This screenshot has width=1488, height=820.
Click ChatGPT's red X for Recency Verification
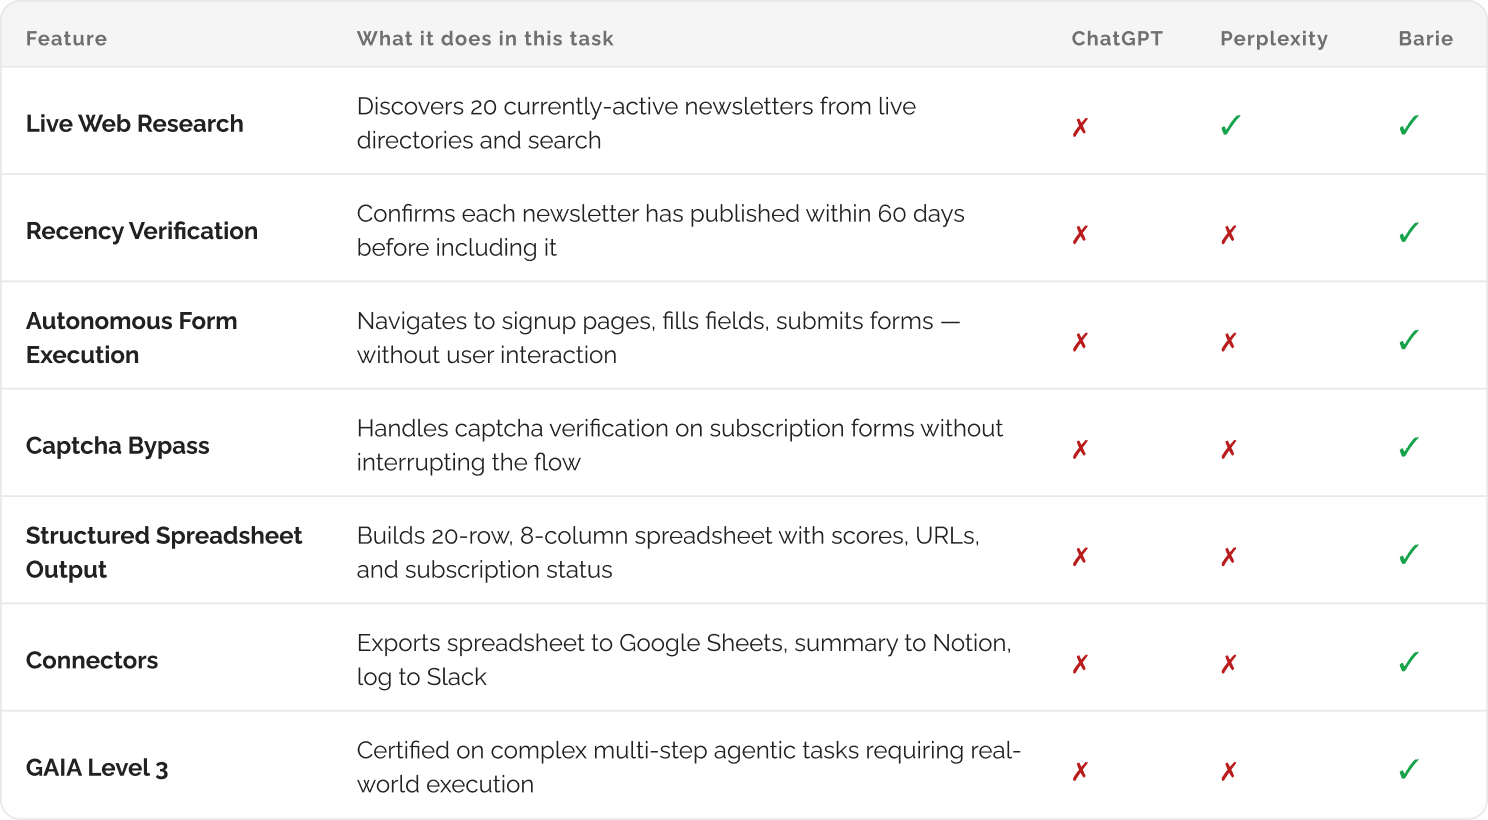(1080, 235)
